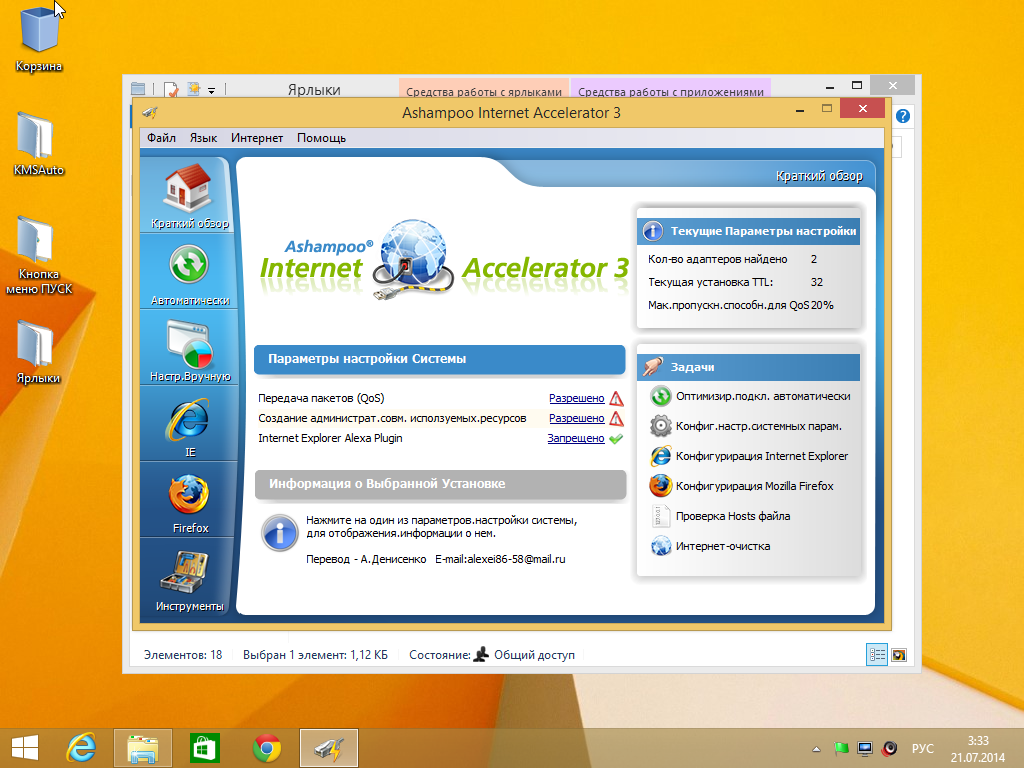Open Настр.Вручную manual settings section

point(189,349)
